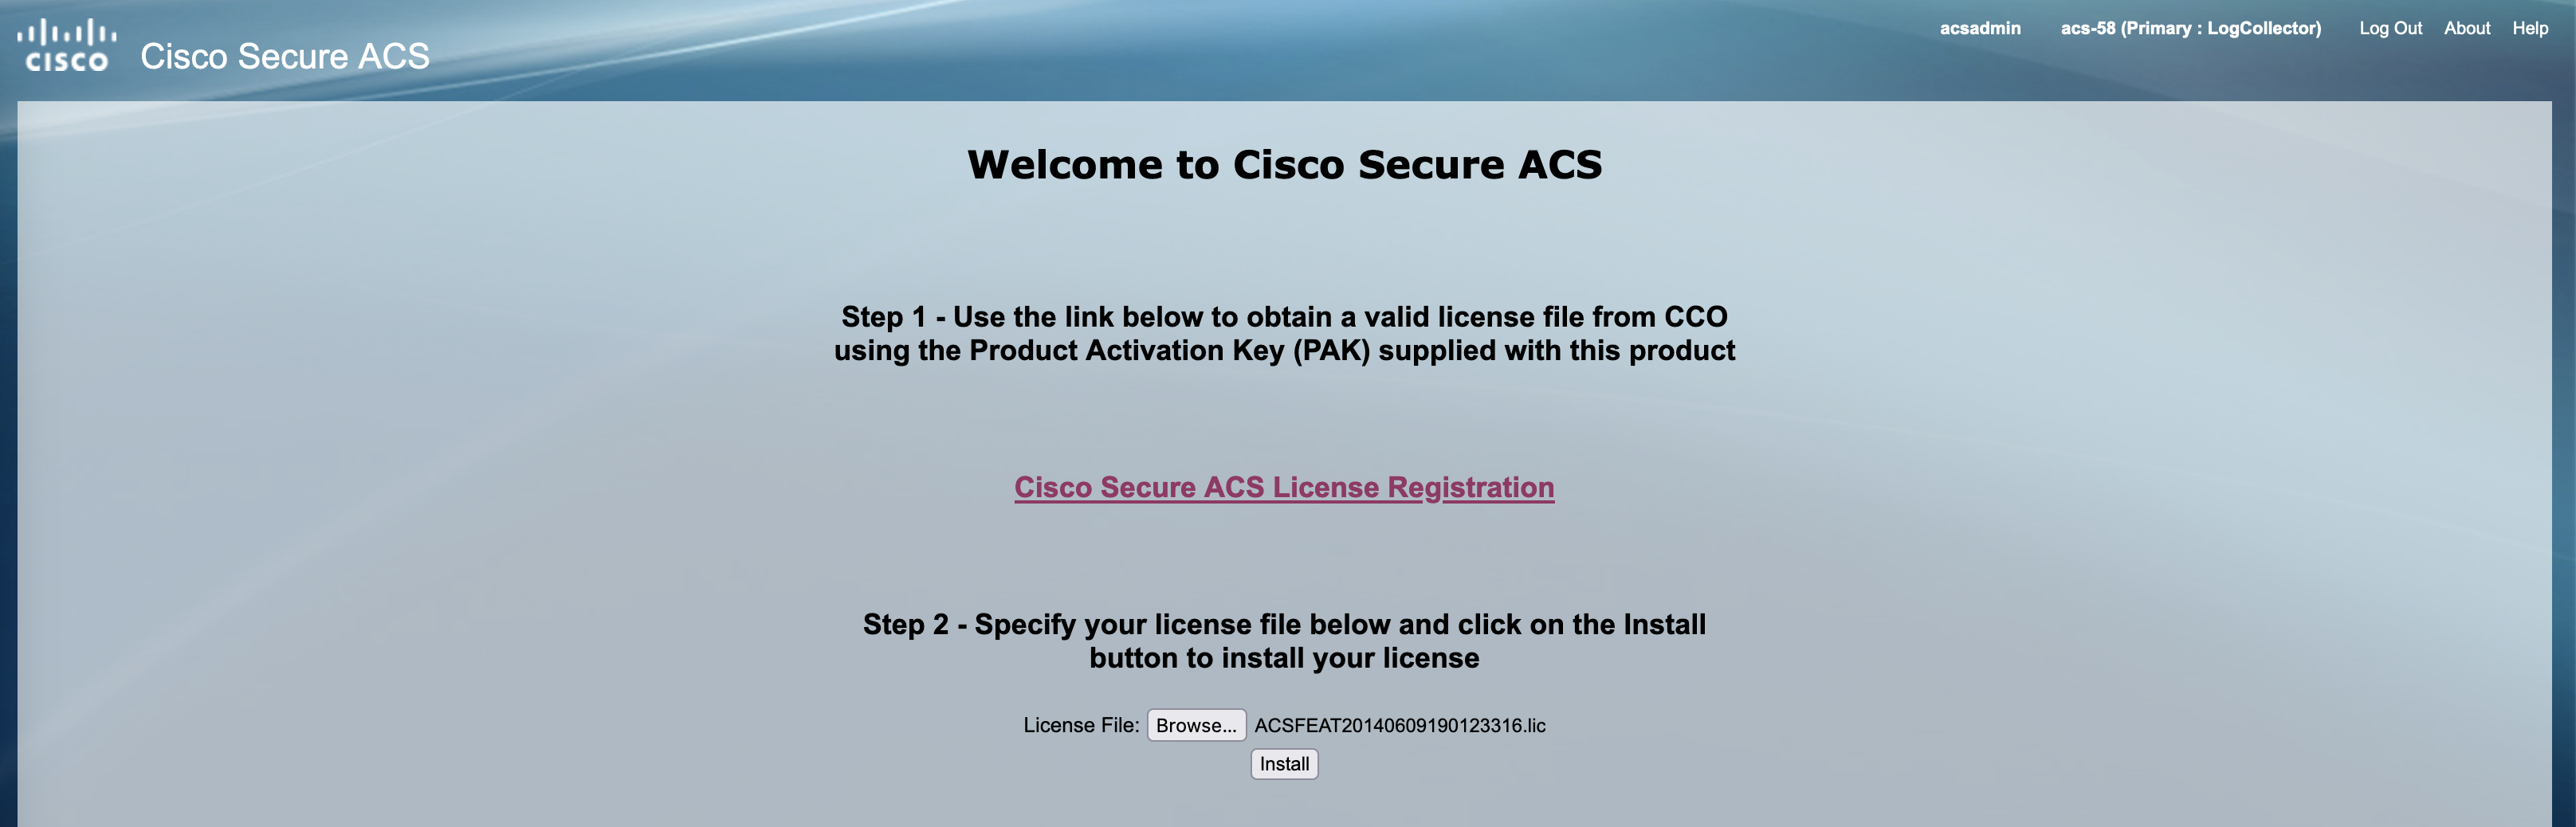Log out using the Log Out link

pos(2390,28)
